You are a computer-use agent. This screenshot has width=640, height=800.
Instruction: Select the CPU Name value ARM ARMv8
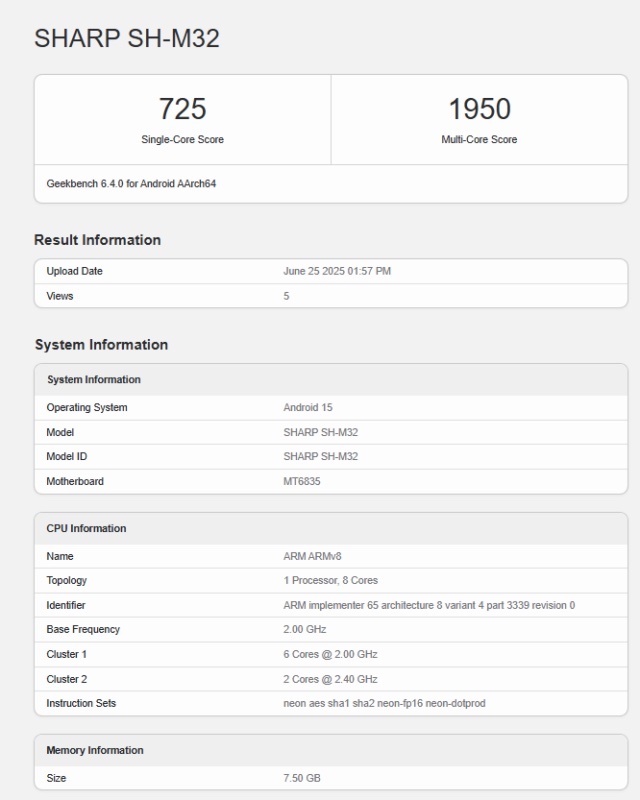click(312, 556)
